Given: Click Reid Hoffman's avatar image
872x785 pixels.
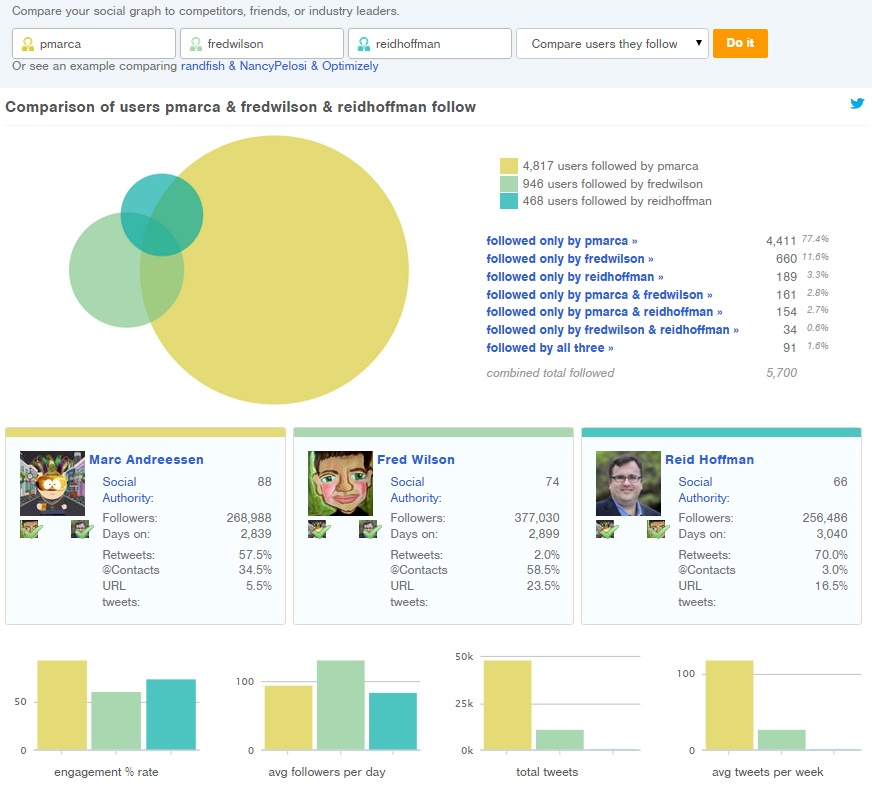Looking at the screenshot, I should point(628,483).
